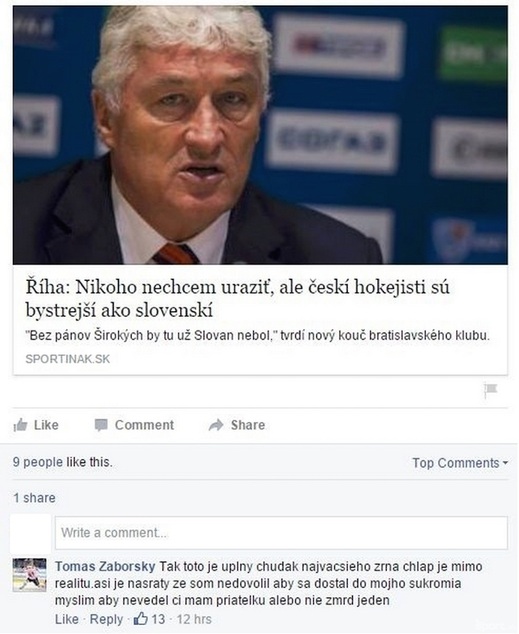The width and height of the screenshot is (519, 634).
Task: Click the Share arrow icon
Action: point(216,425)
